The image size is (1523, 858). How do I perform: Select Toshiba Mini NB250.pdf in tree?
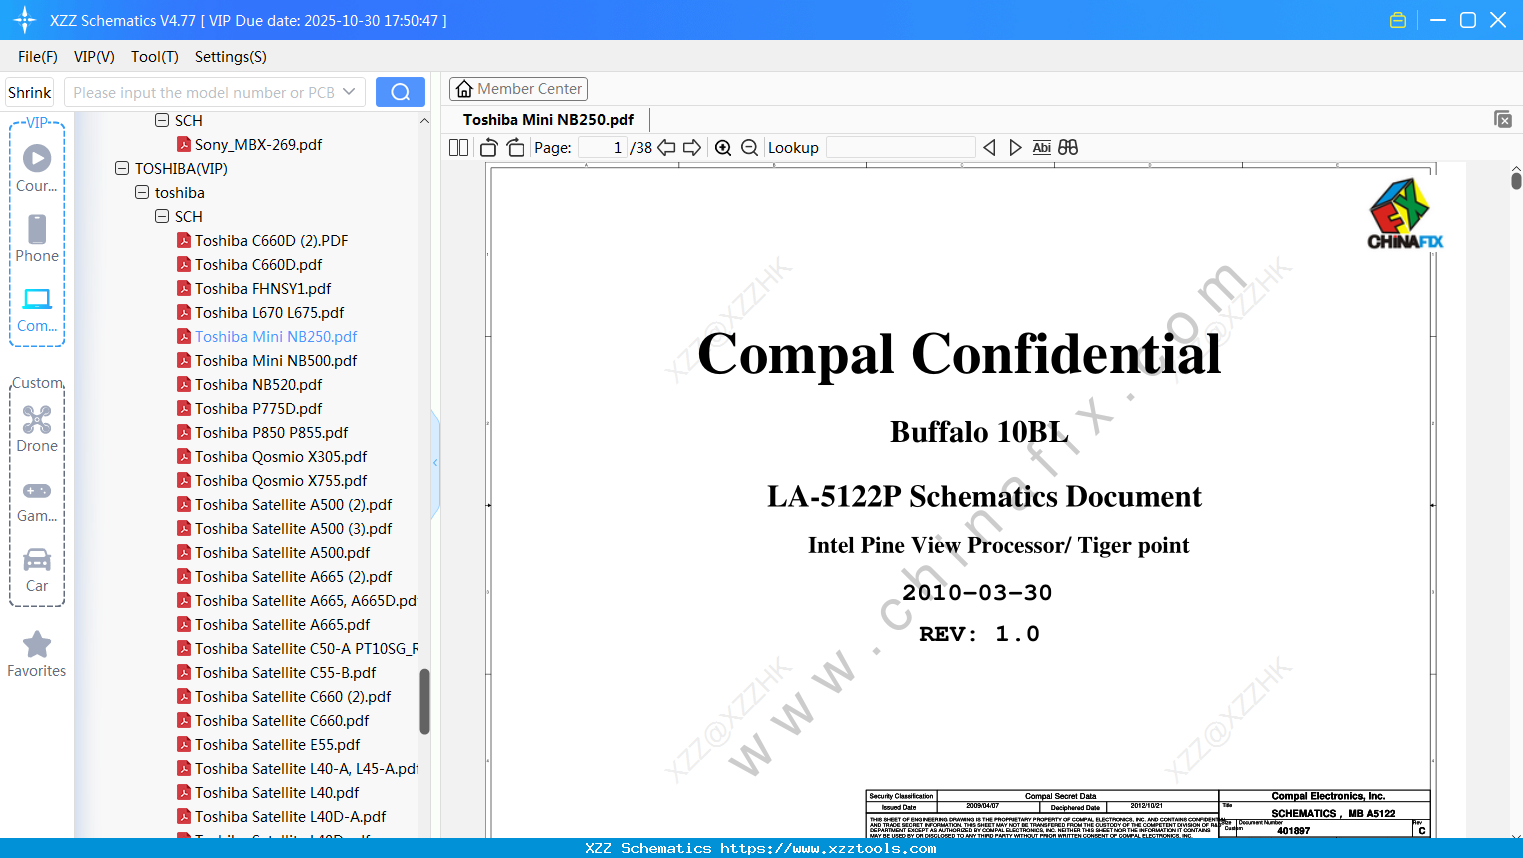[276, 337]
